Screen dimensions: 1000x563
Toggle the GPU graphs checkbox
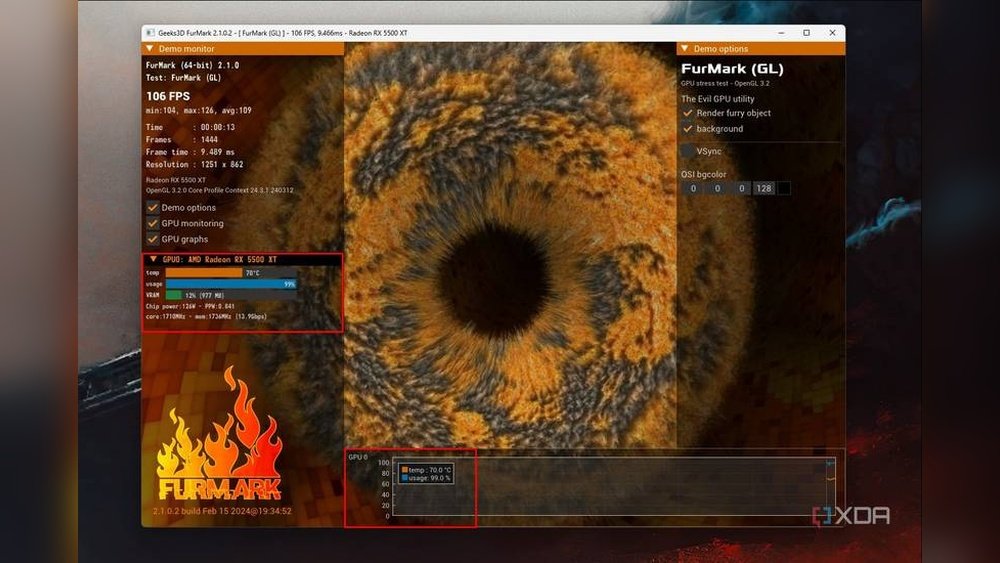(153, 240)
